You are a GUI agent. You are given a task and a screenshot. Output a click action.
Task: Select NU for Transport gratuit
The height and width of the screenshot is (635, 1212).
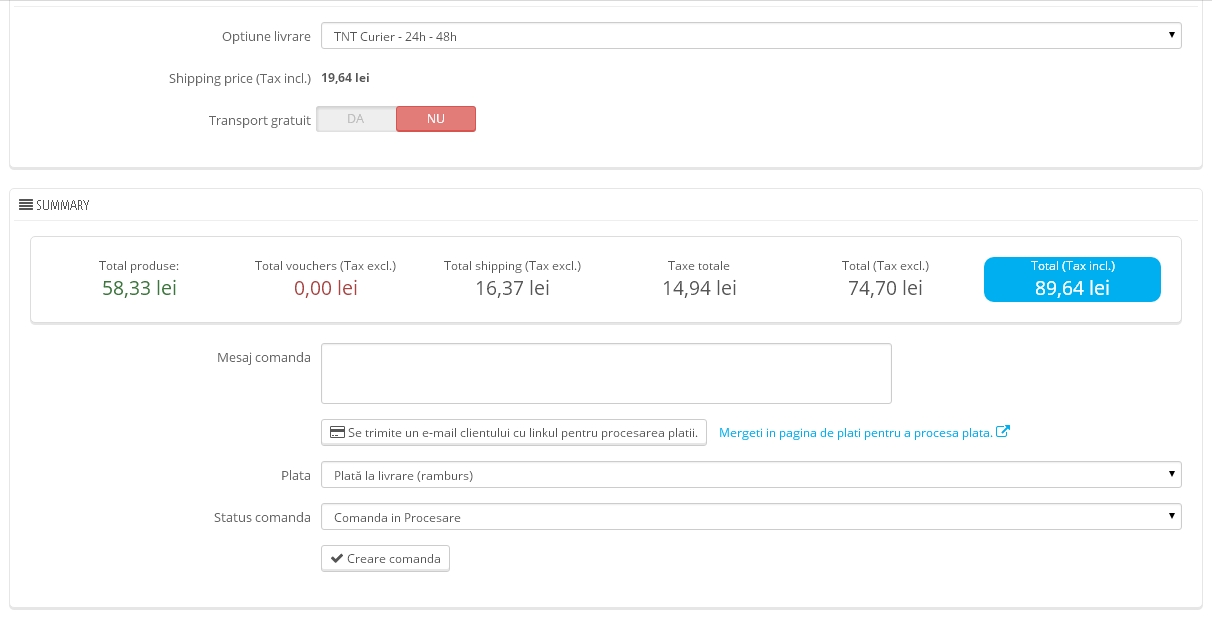[x=436, y=119]
